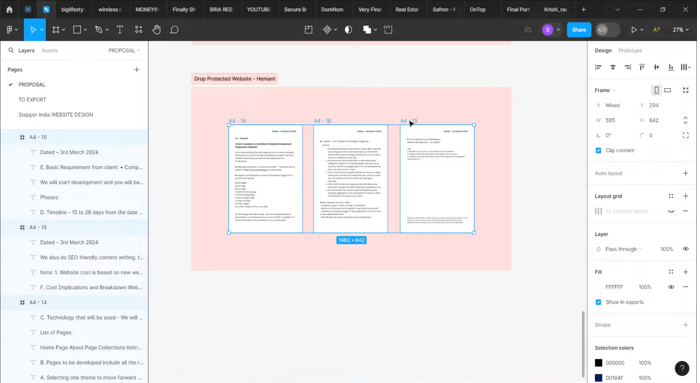Image resolution: width=700 pixels, height=383 pixels.
Task: Select the Text tool
Action: point(120,30)
